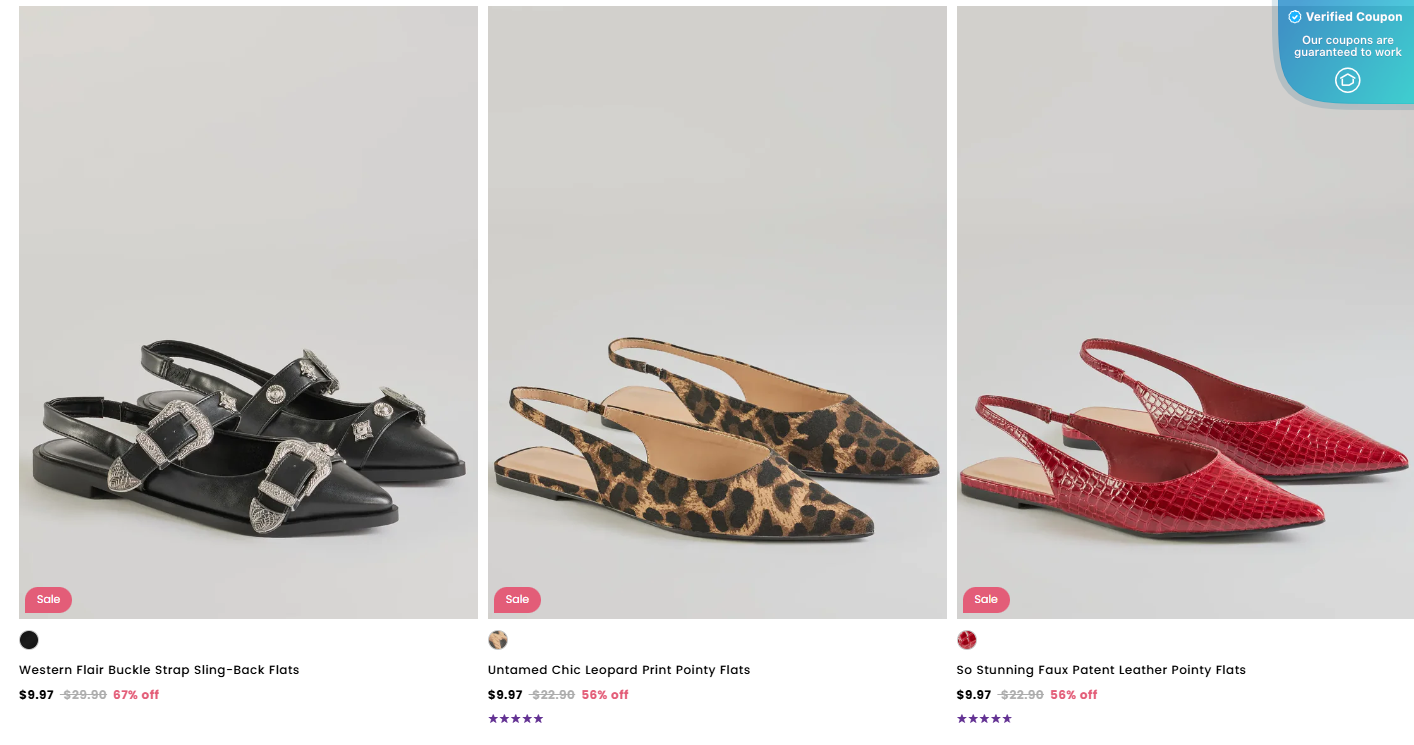The image size is (1414, 745).
Task: Open So Stunning Faux Patent Leather Pointy Flats
Action: [1101, 670]
